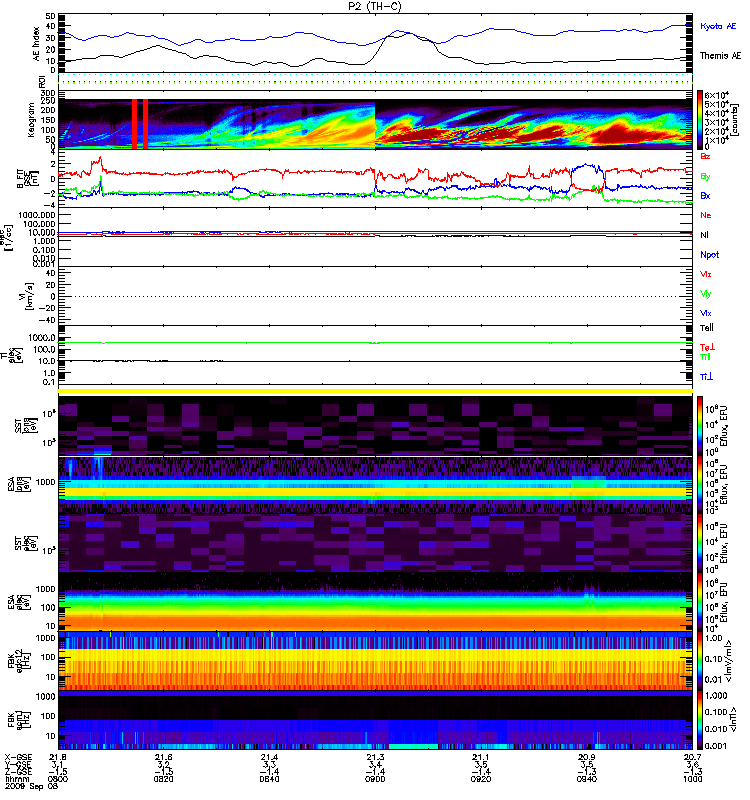
Task: Click the Keogram axis label
Action: coord(31,119)
